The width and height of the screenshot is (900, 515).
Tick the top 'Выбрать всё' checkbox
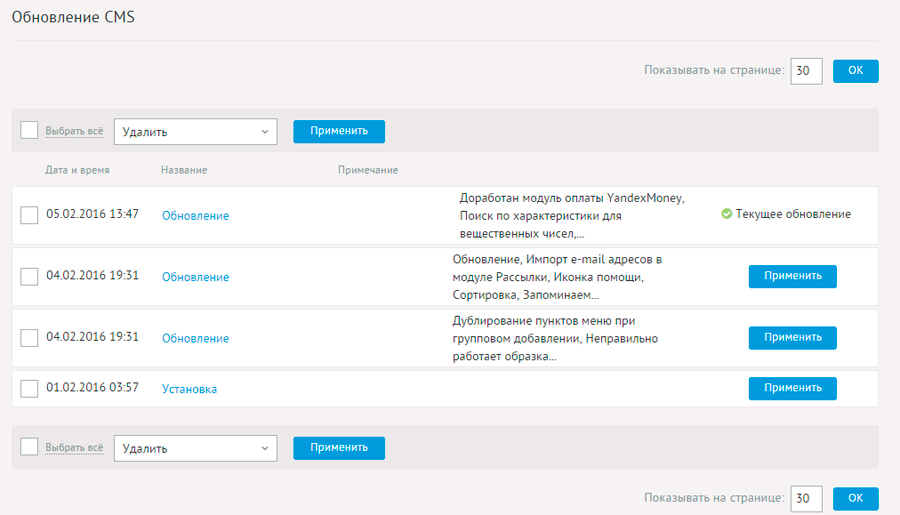point(29,130)
